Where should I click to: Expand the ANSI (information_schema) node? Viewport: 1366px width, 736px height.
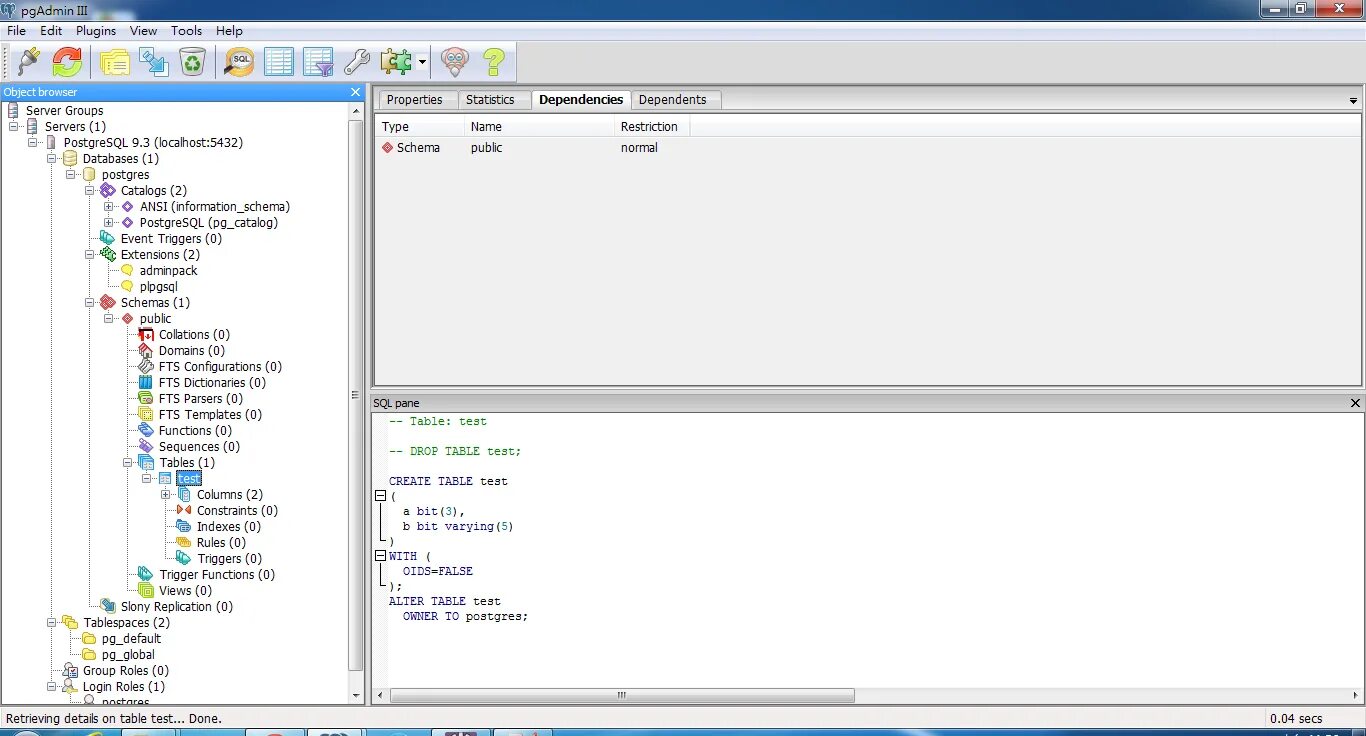coord(109,207)
